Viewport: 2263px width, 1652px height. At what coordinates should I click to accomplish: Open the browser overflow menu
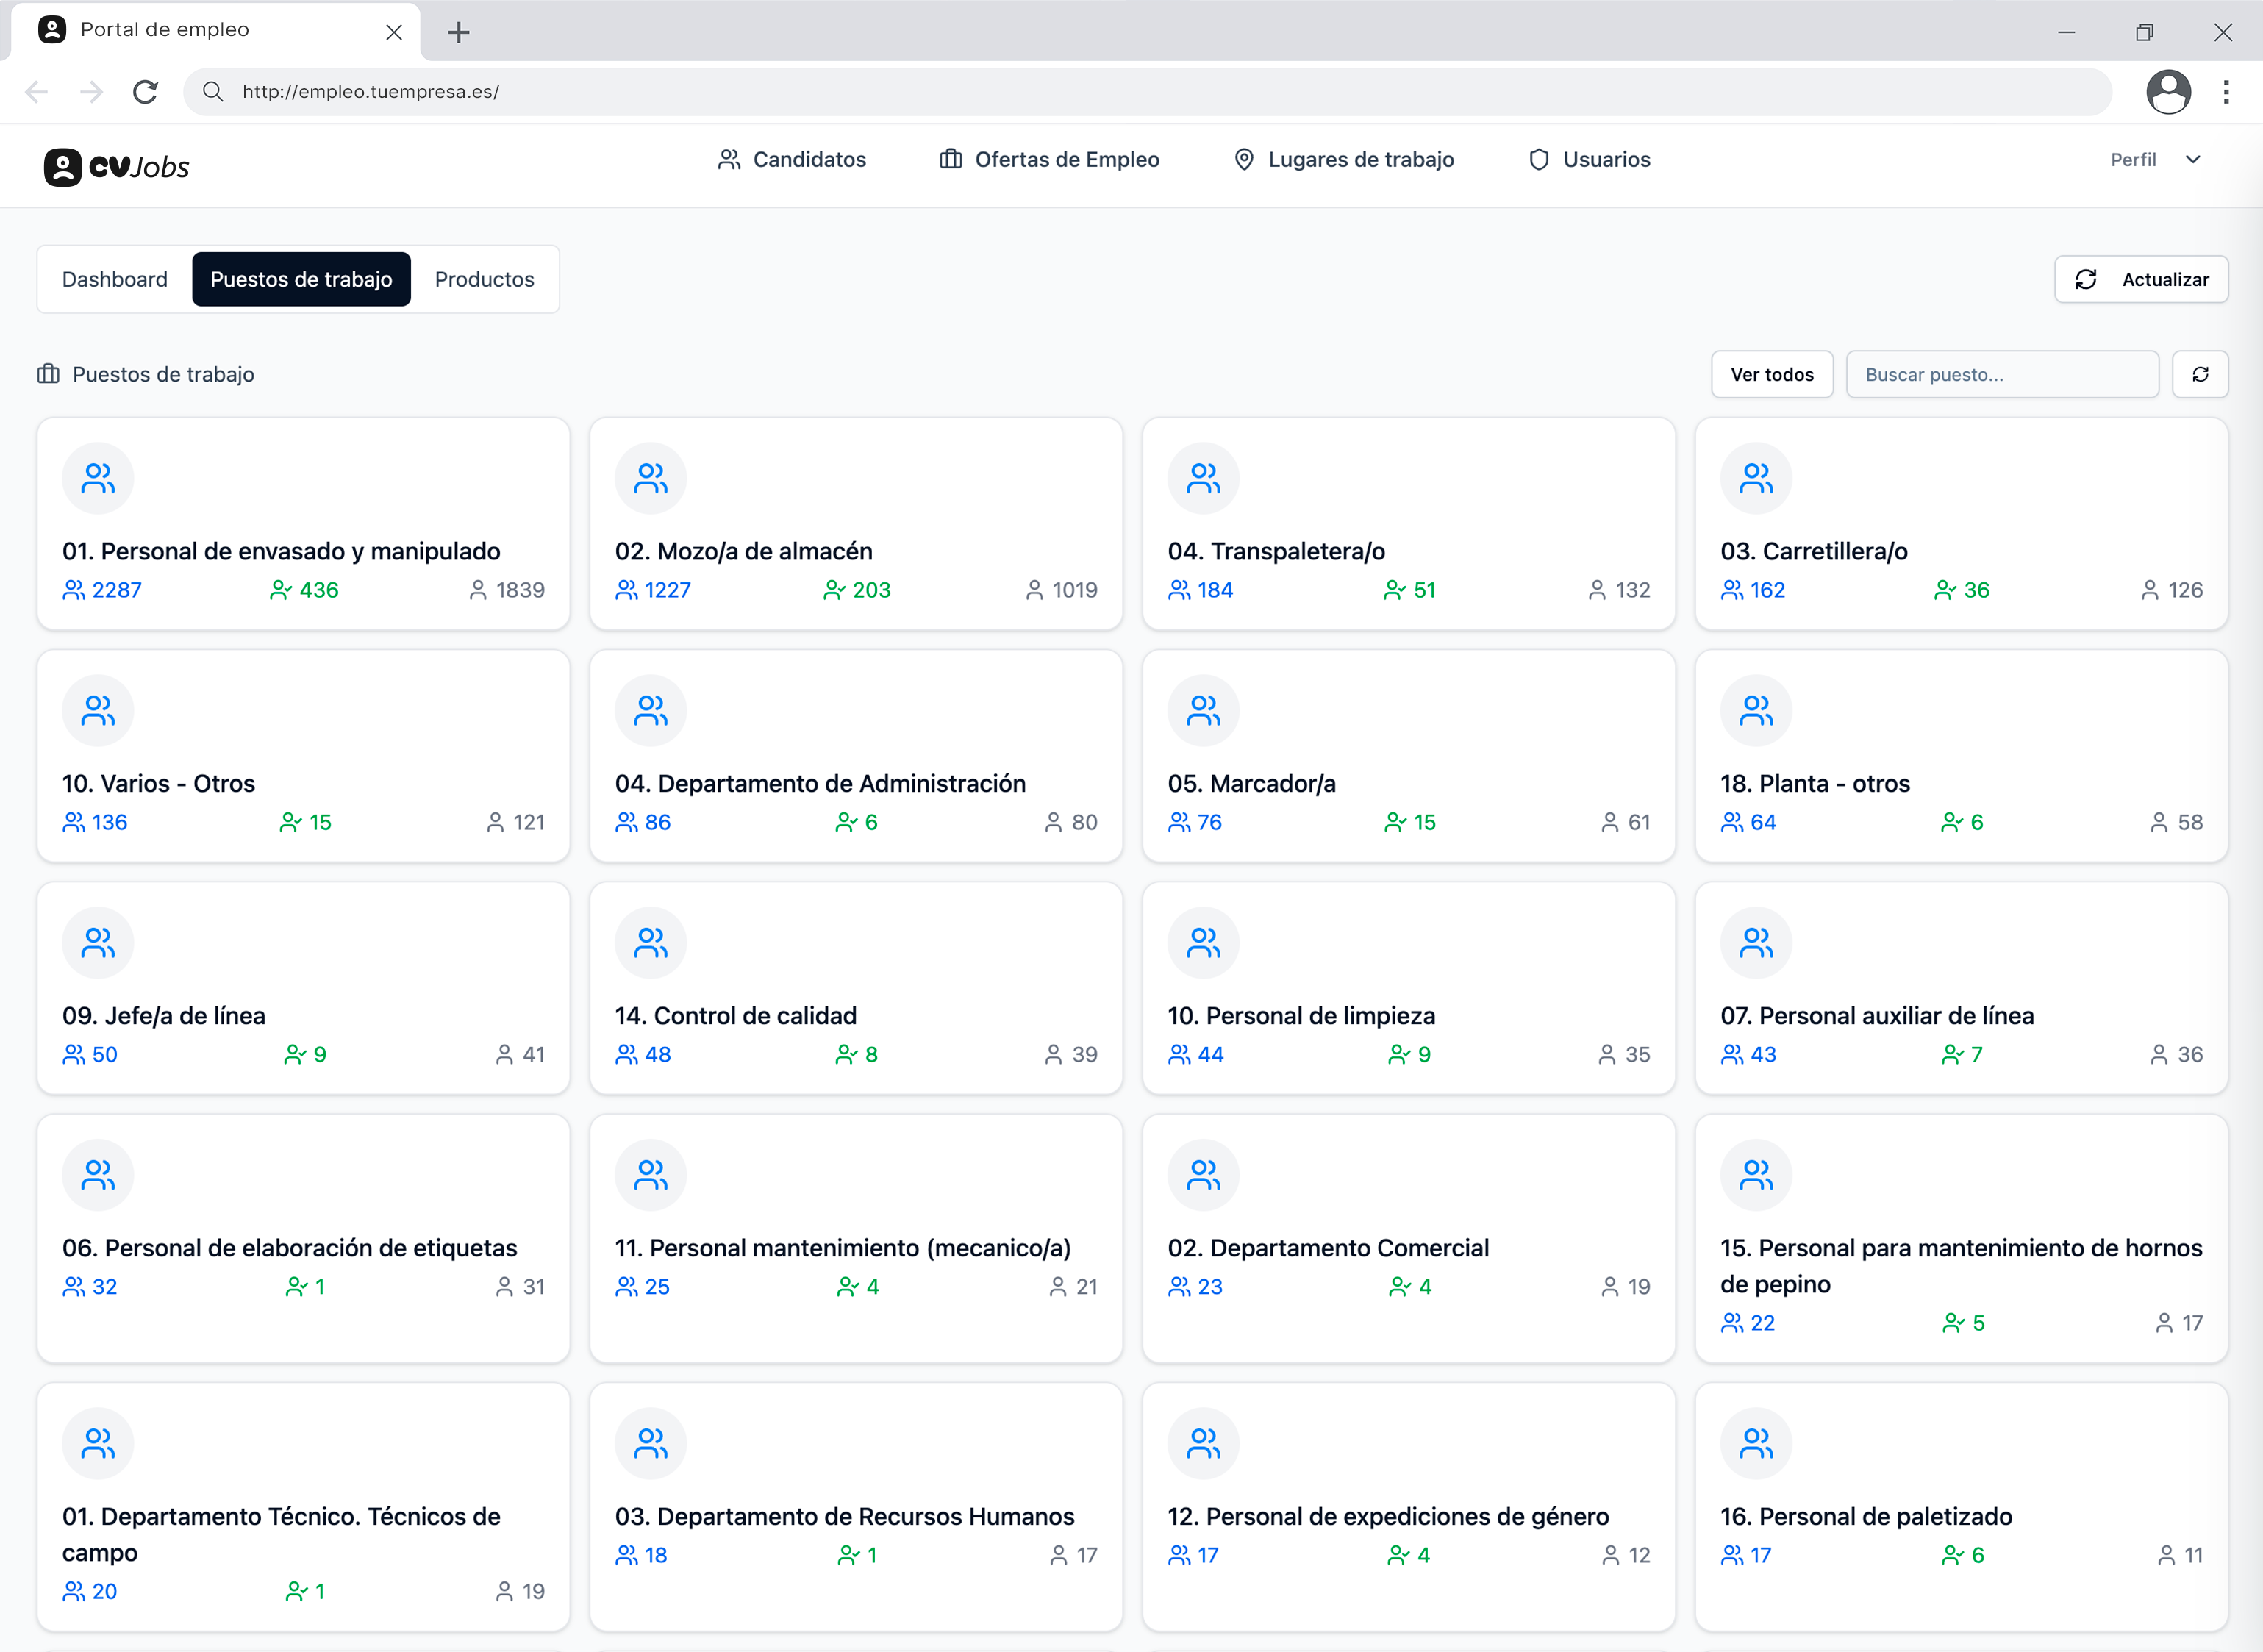(x=2226, y=92)
